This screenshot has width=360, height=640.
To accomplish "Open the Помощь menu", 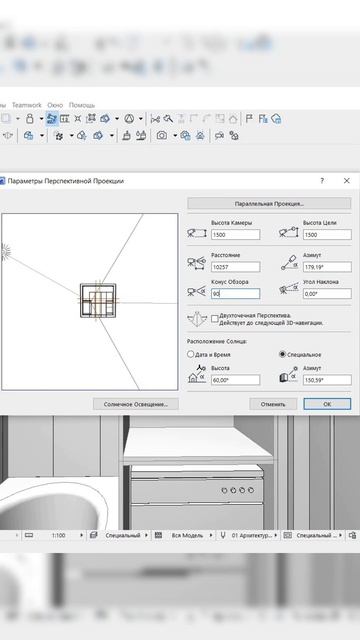I will click(x=82, y=105).
